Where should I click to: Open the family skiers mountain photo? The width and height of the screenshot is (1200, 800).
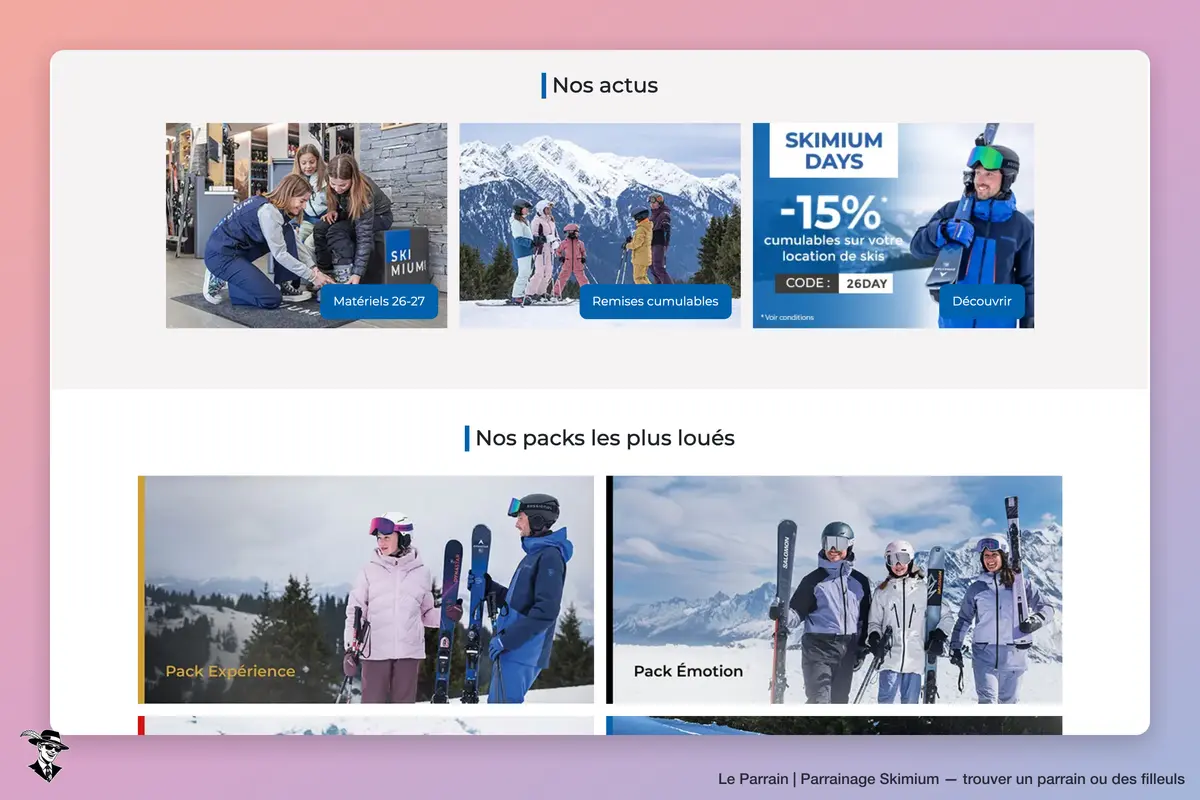click(600, 225)
